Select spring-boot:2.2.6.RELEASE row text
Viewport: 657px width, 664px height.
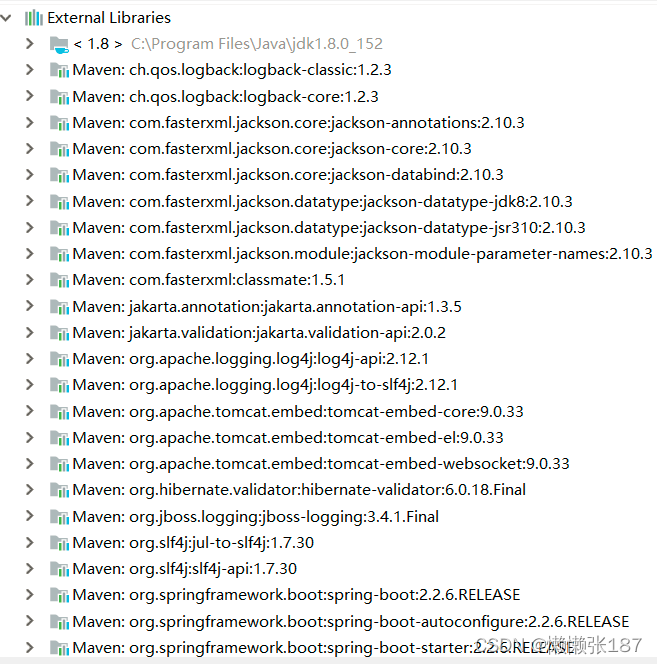(296, 595)
